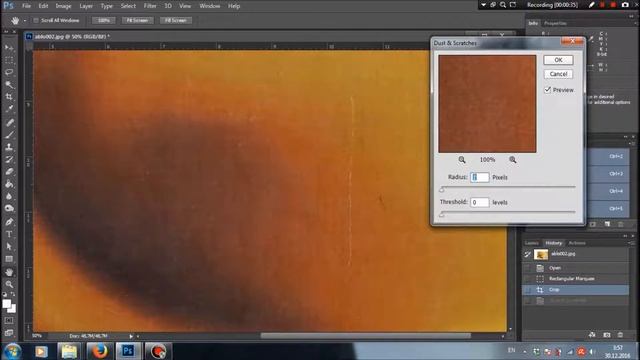Zoom in the Dust & Scratches preview
This screenshot has height=360, width=640.
(x=513, y=160)
